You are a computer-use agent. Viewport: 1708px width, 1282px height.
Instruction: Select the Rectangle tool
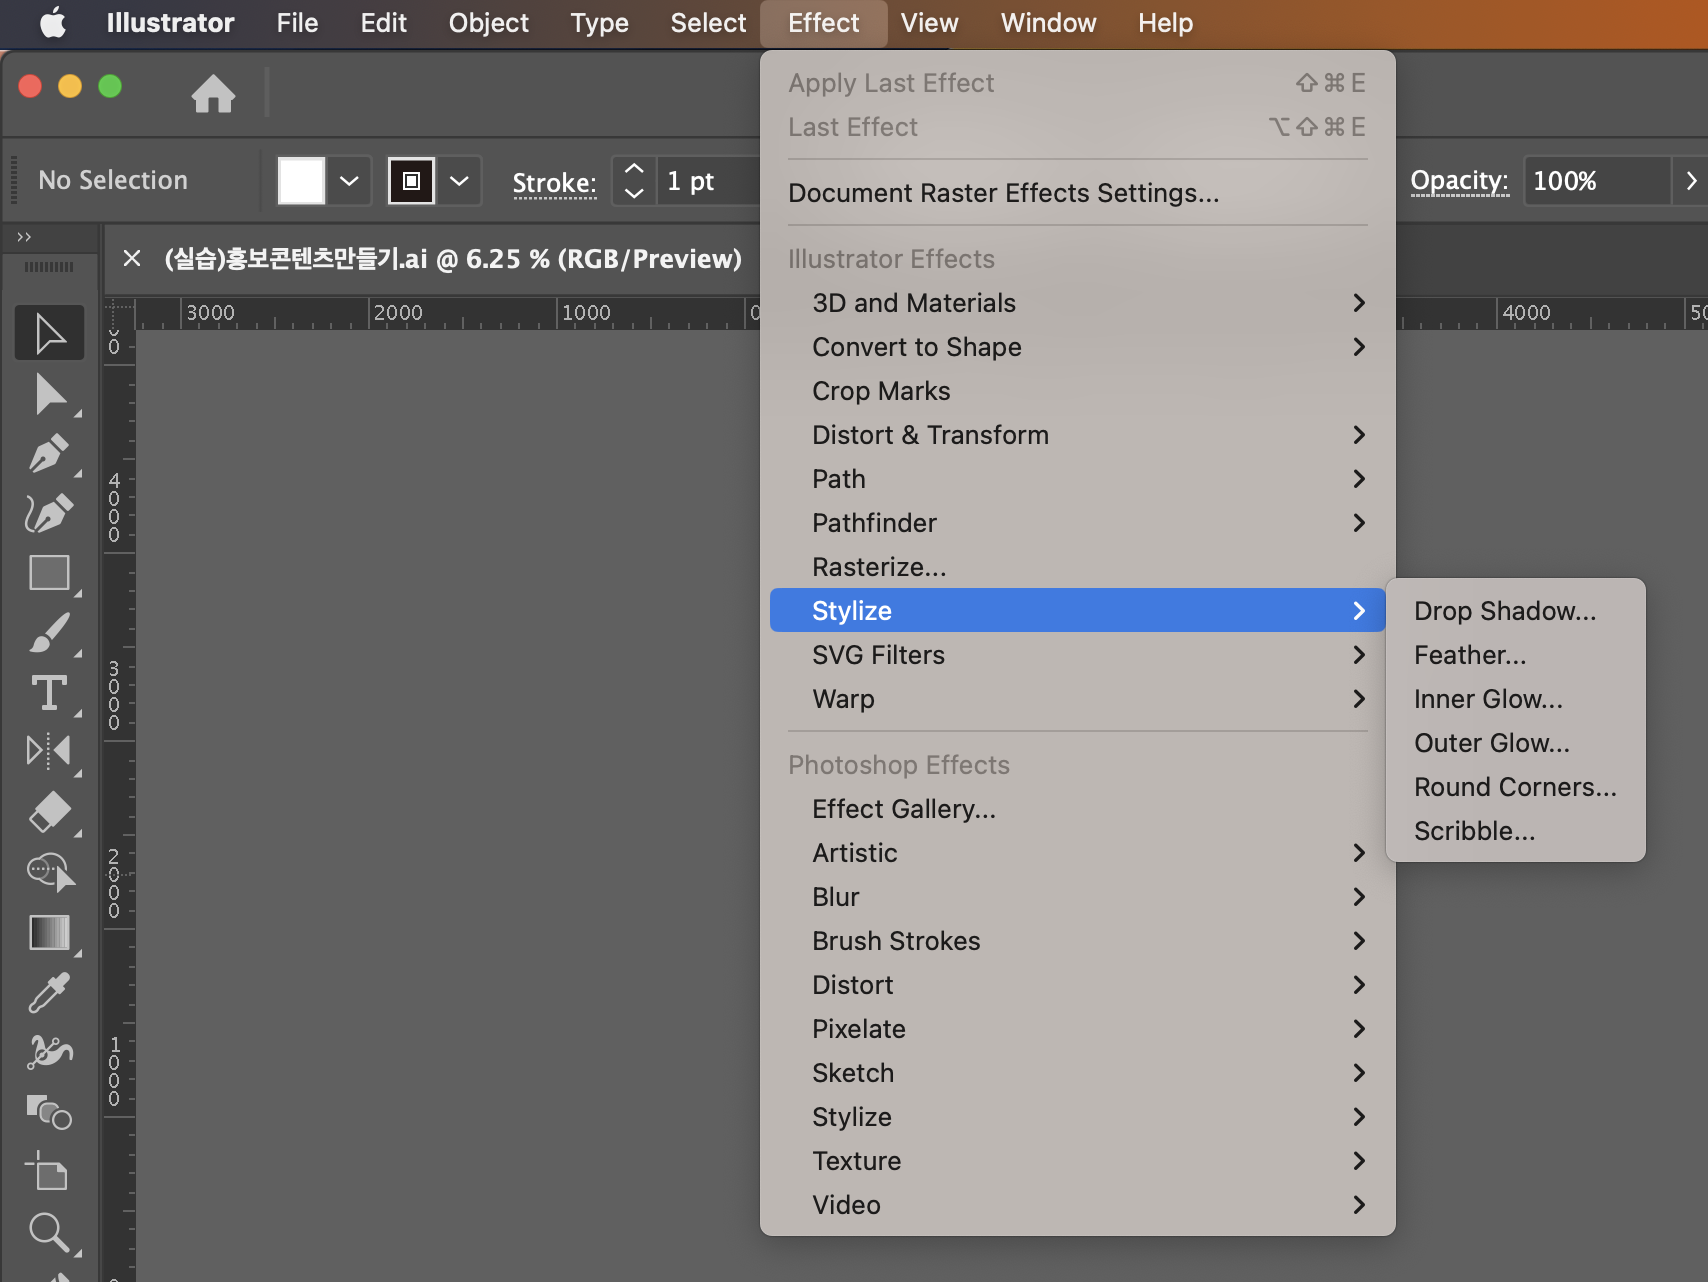point(49,573)
